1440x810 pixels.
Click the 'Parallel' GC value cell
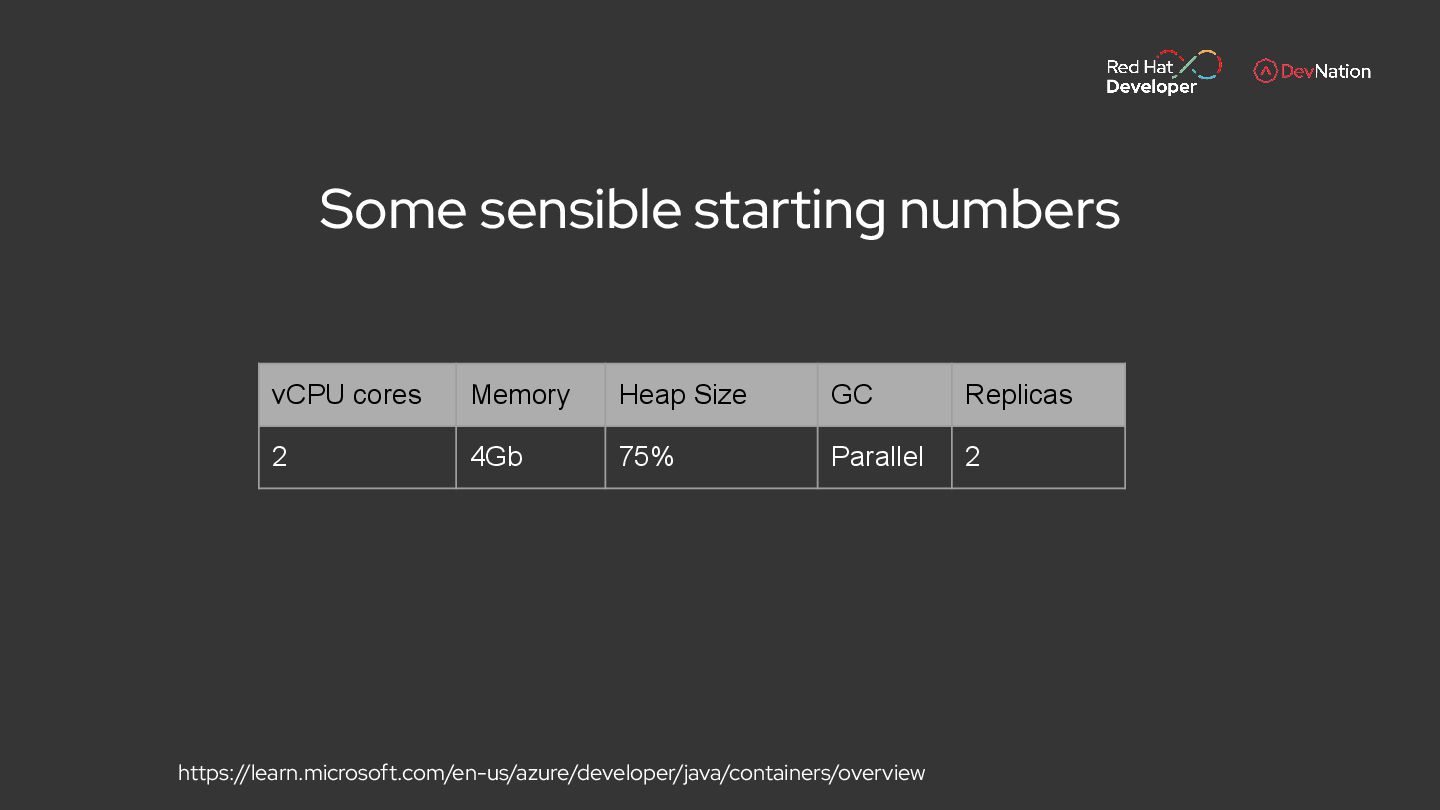pyautogui.click(x=884, y=457)
